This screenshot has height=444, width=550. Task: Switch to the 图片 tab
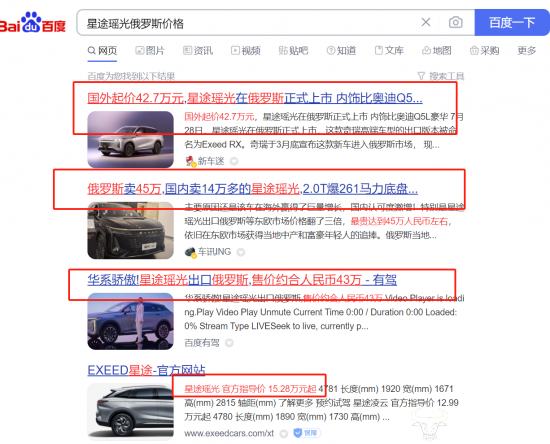(150, 51)
